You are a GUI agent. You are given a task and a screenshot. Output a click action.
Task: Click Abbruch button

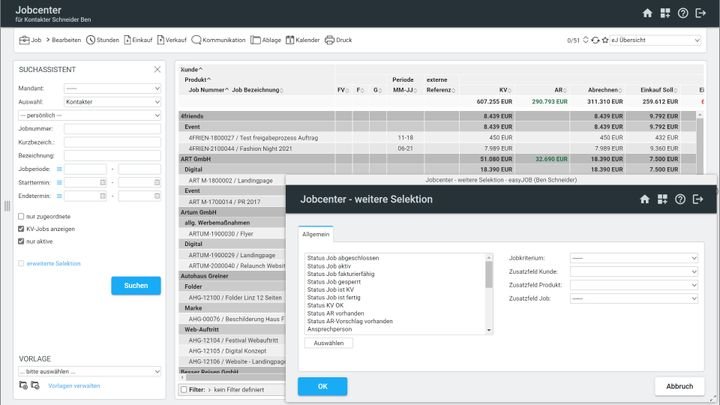click(x=680, y=387)
